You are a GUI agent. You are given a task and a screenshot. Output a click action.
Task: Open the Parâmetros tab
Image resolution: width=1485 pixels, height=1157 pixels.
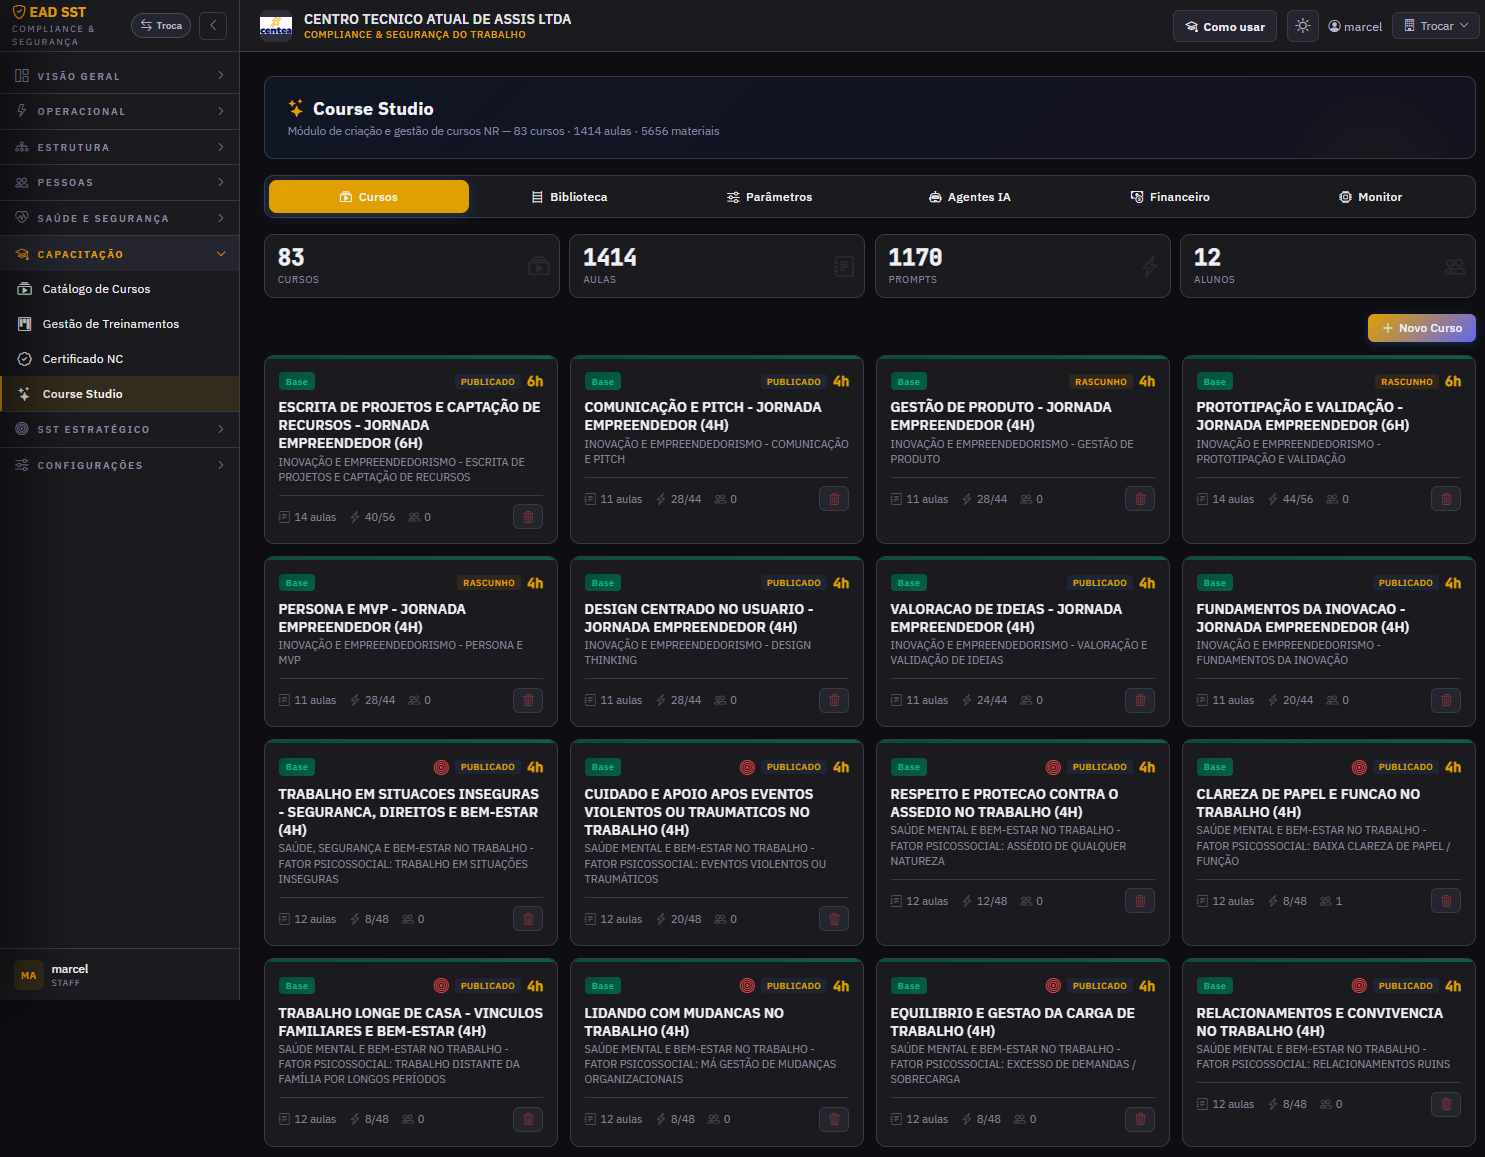pyautogui.click(x=770, y=197)
